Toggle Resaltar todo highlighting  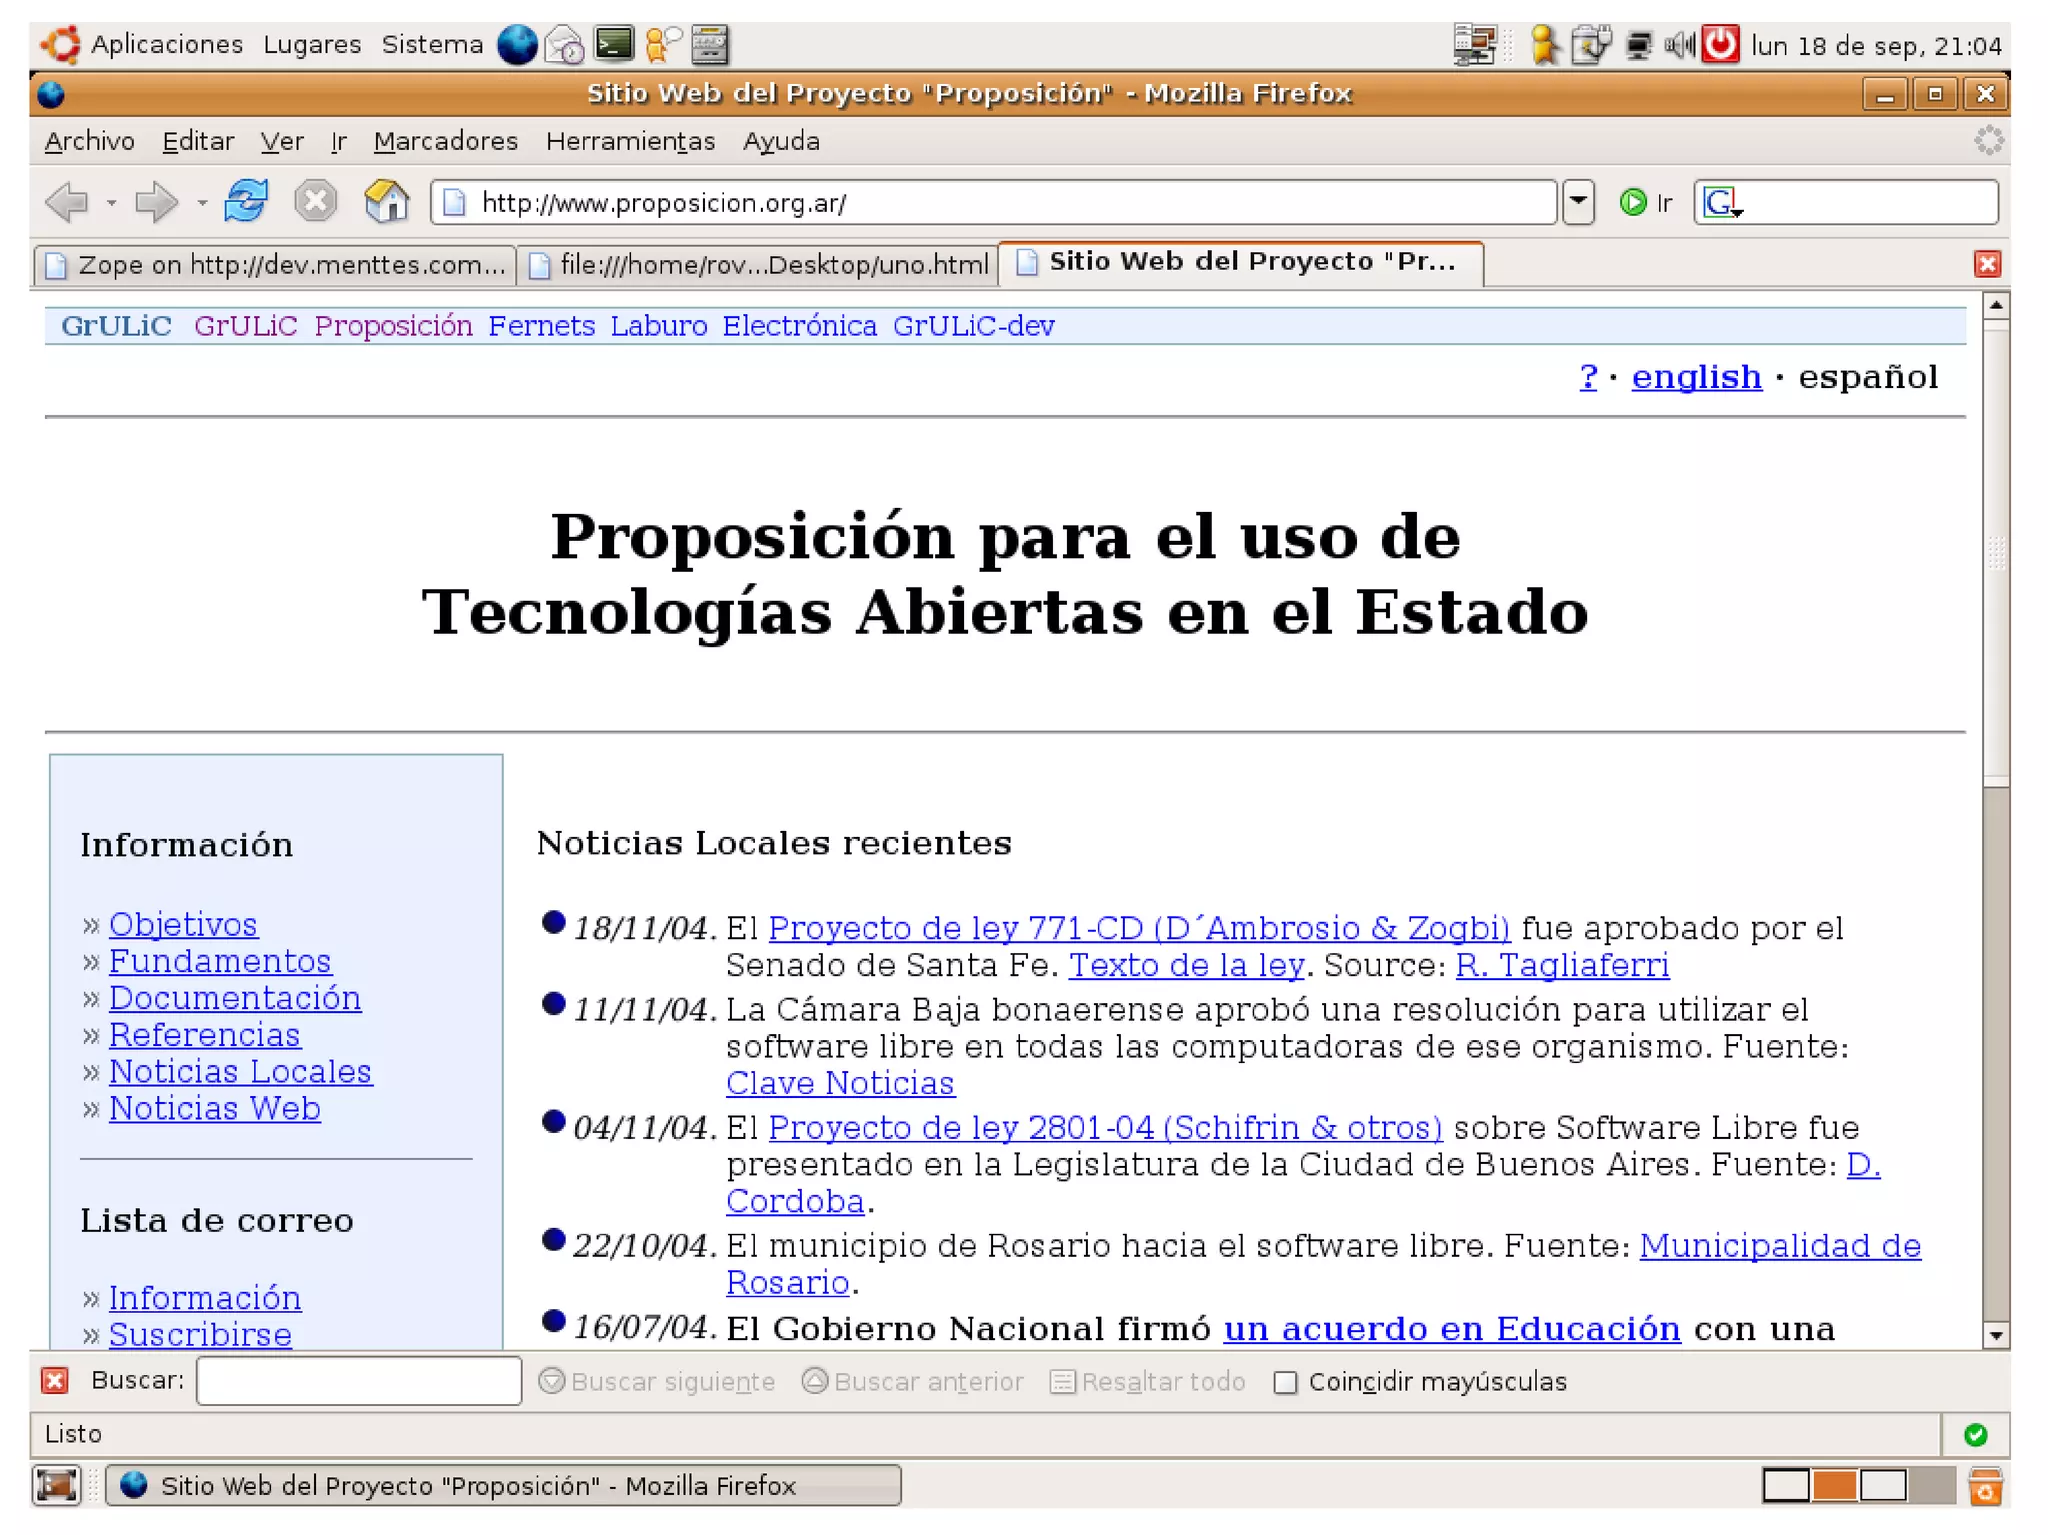(1148, 1381)
